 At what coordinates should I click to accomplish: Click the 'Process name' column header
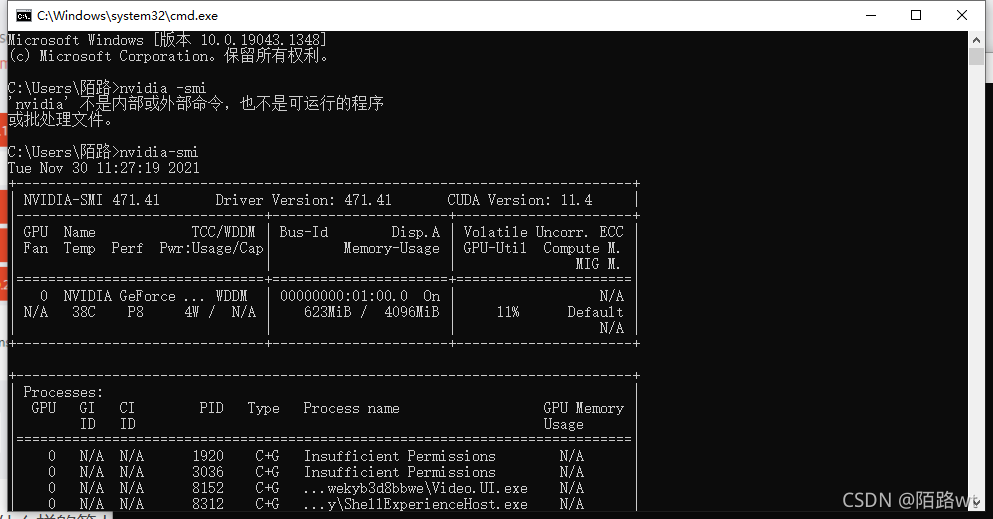351,408
